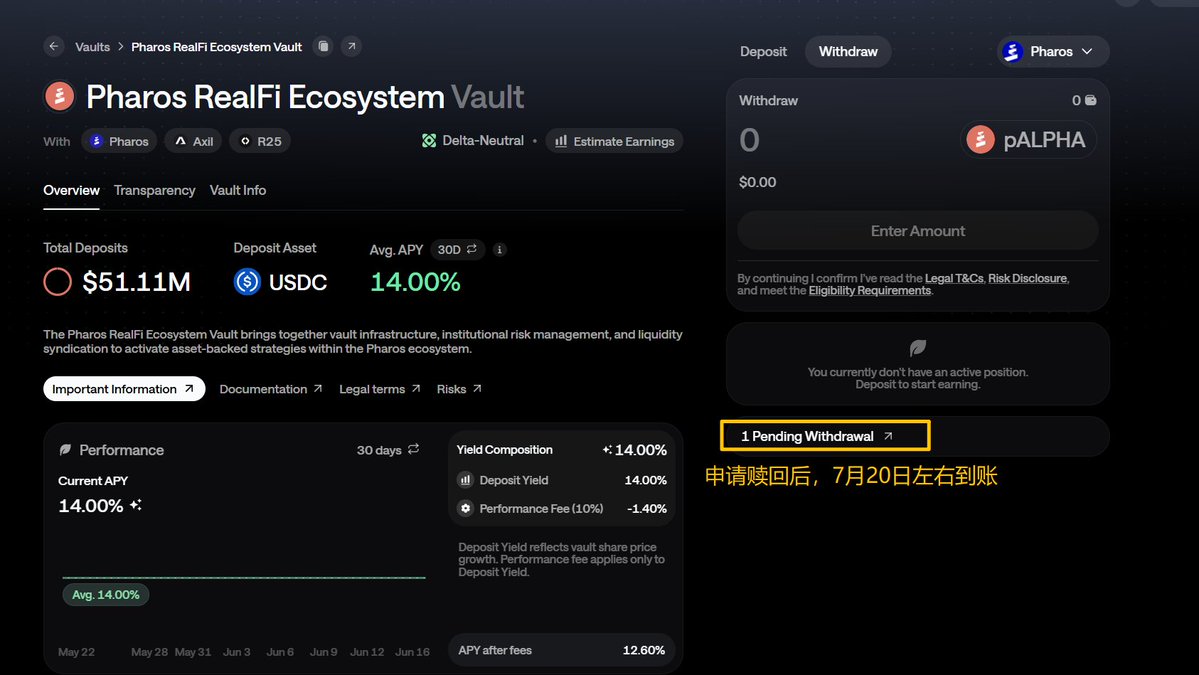
Task: Open the Transparency tab
Action: pyautogui.click(x=154, y=190)
